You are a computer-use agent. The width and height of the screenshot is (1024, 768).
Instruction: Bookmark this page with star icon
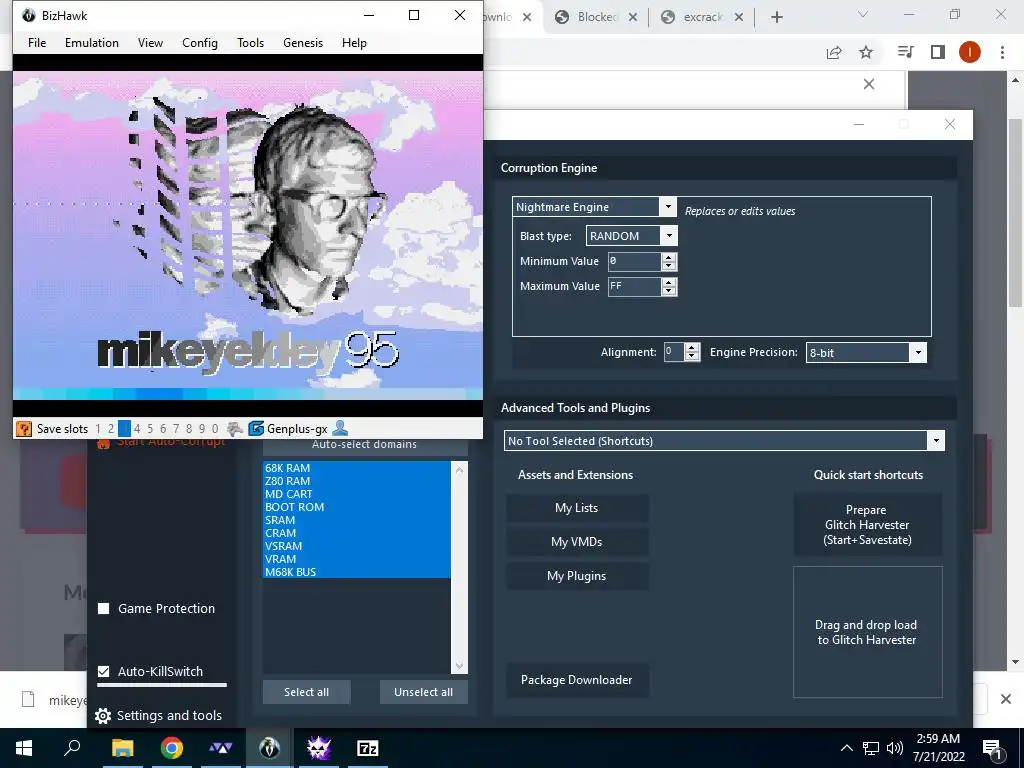(x=866, y=52)
